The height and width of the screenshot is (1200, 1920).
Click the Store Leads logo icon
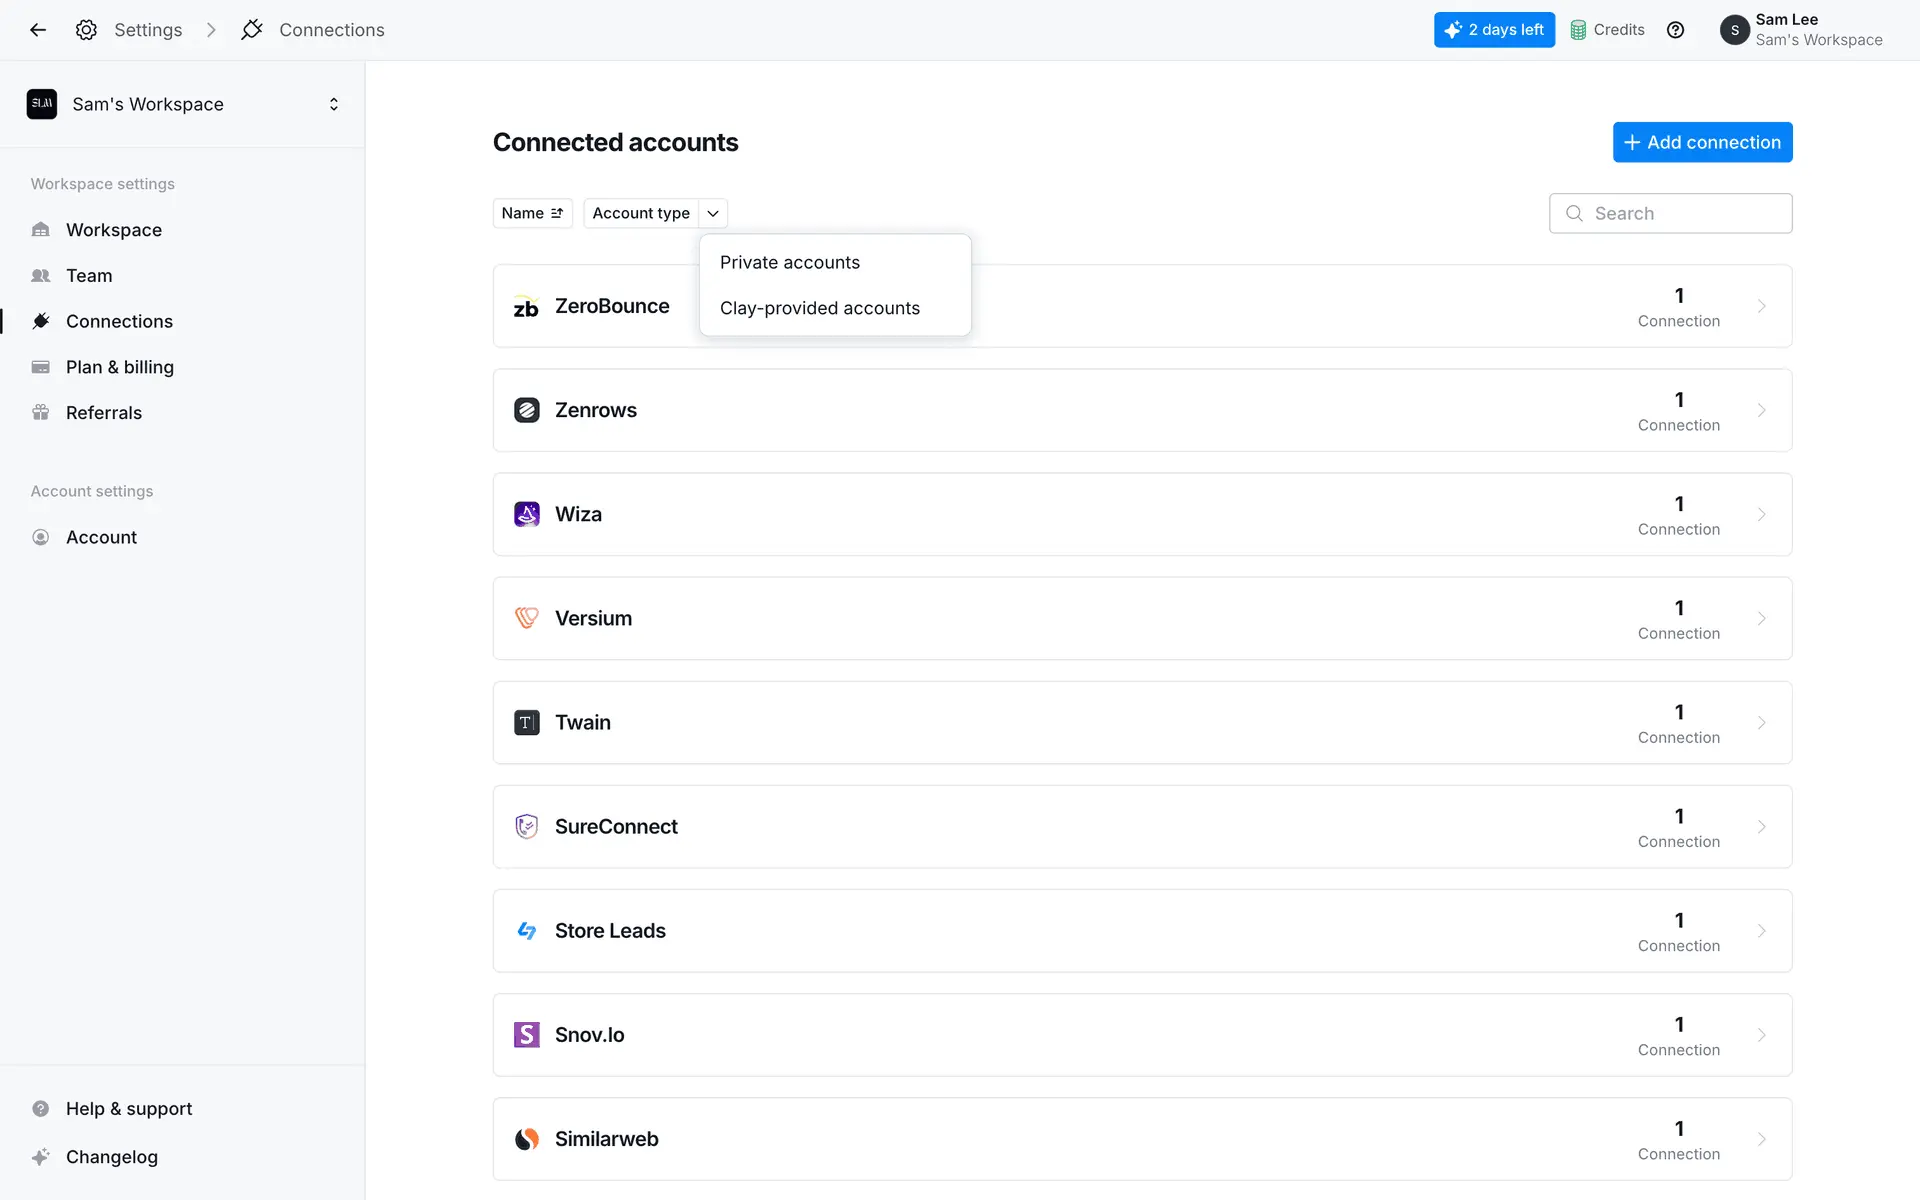(x=526, y=931)
